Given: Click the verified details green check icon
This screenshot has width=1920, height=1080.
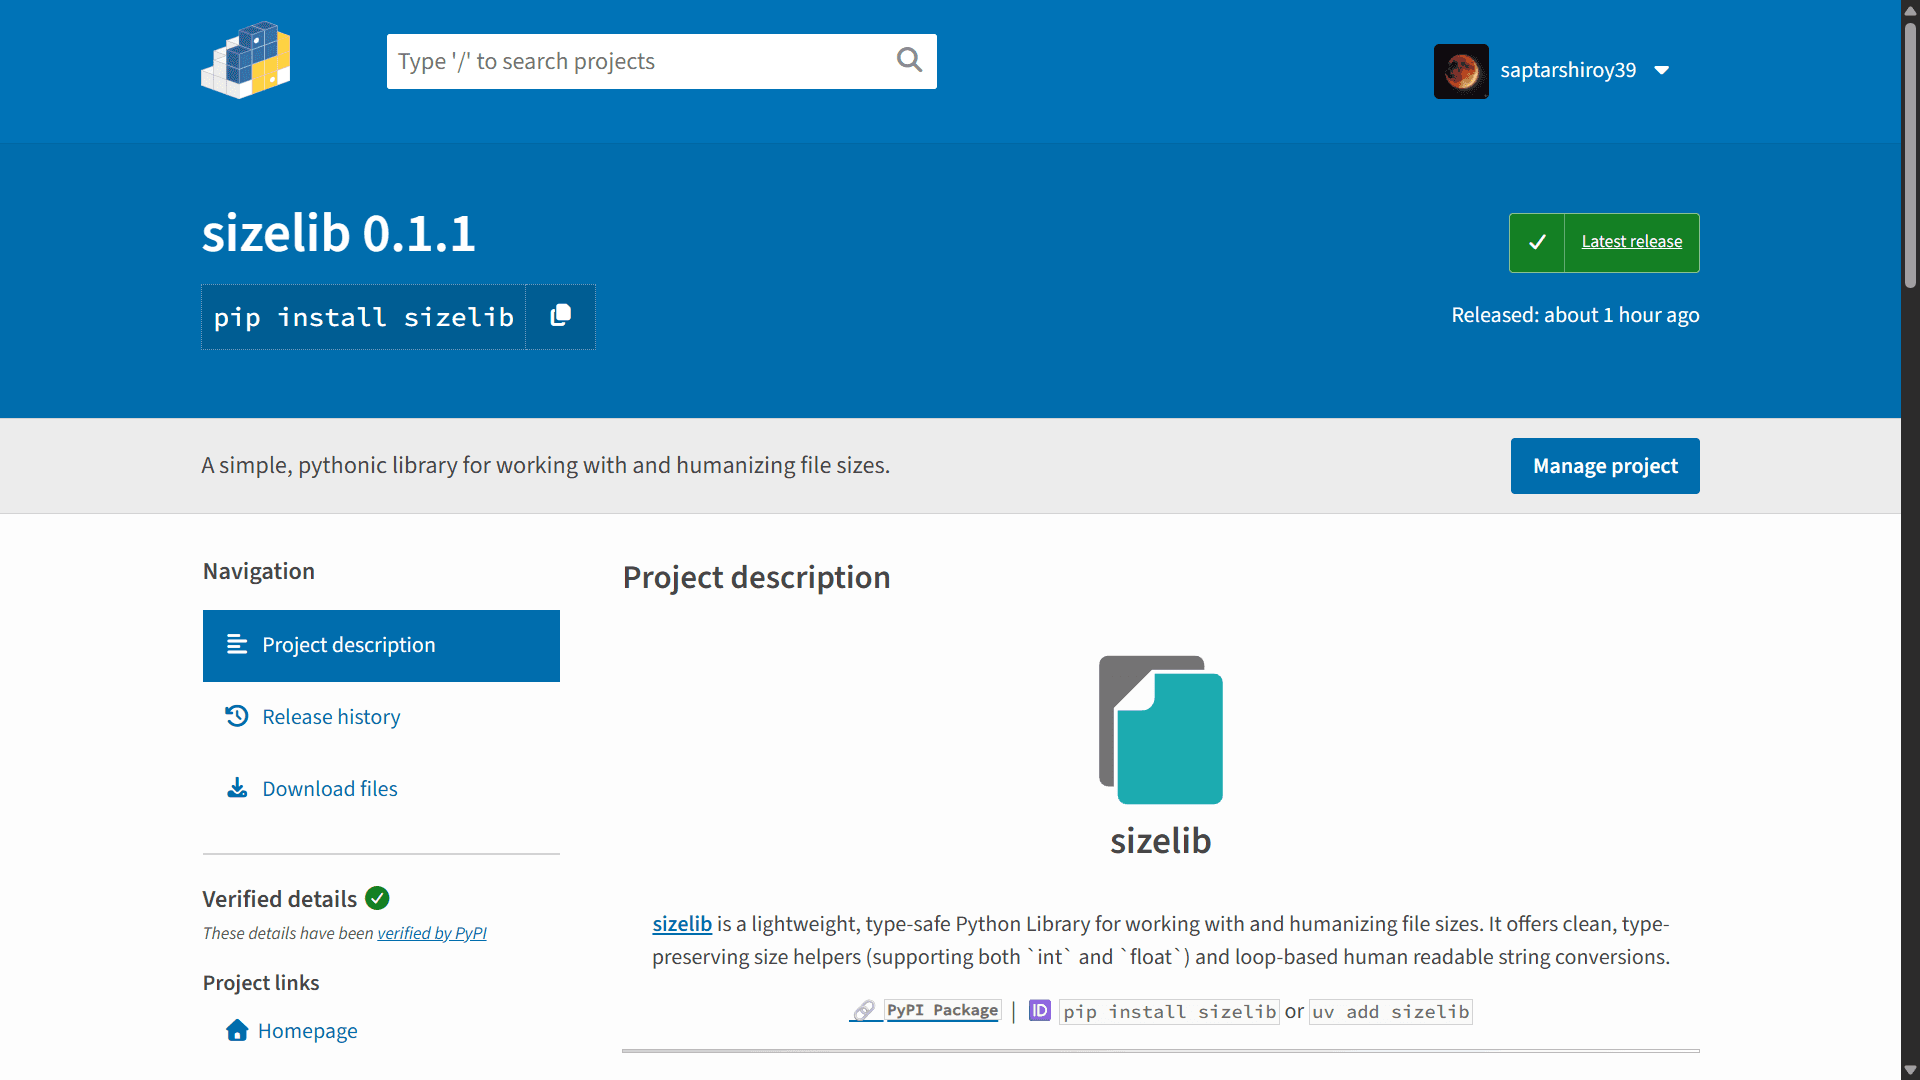Looking at the screenshot, I should tap(377, 898).
